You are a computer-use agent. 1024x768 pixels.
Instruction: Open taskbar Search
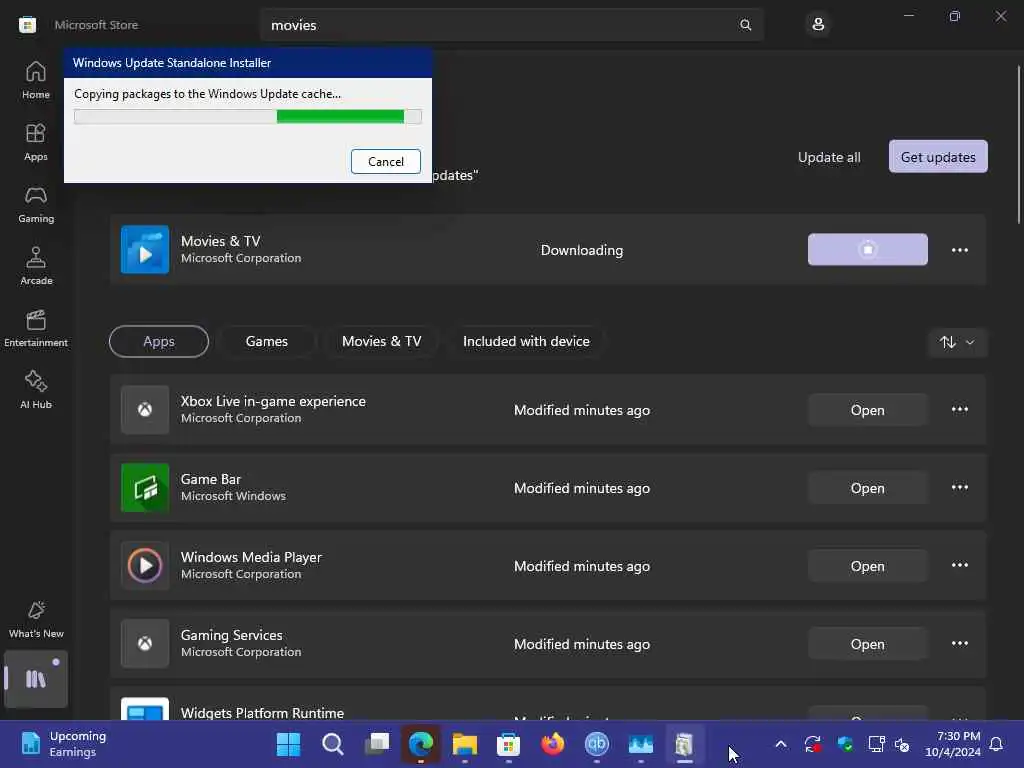pyautogui.click(x=332, y=744)
